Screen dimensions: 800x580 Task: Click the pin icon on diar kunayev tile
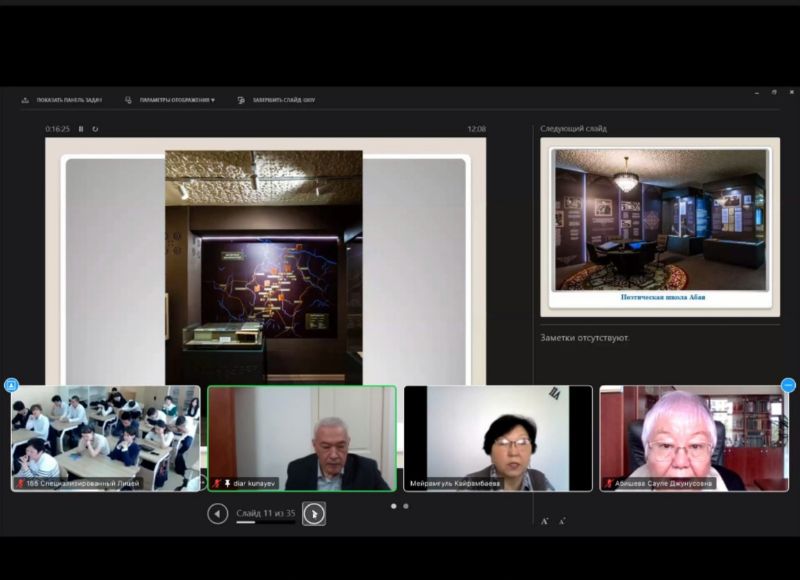pyautogui.click(x=227, y=483)
